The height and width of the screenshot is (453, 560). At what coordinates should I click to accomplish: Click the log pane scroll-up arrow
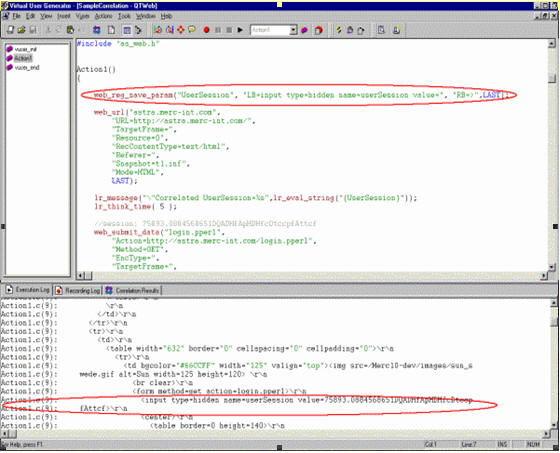pyautogui.click(x=554, y=303)
